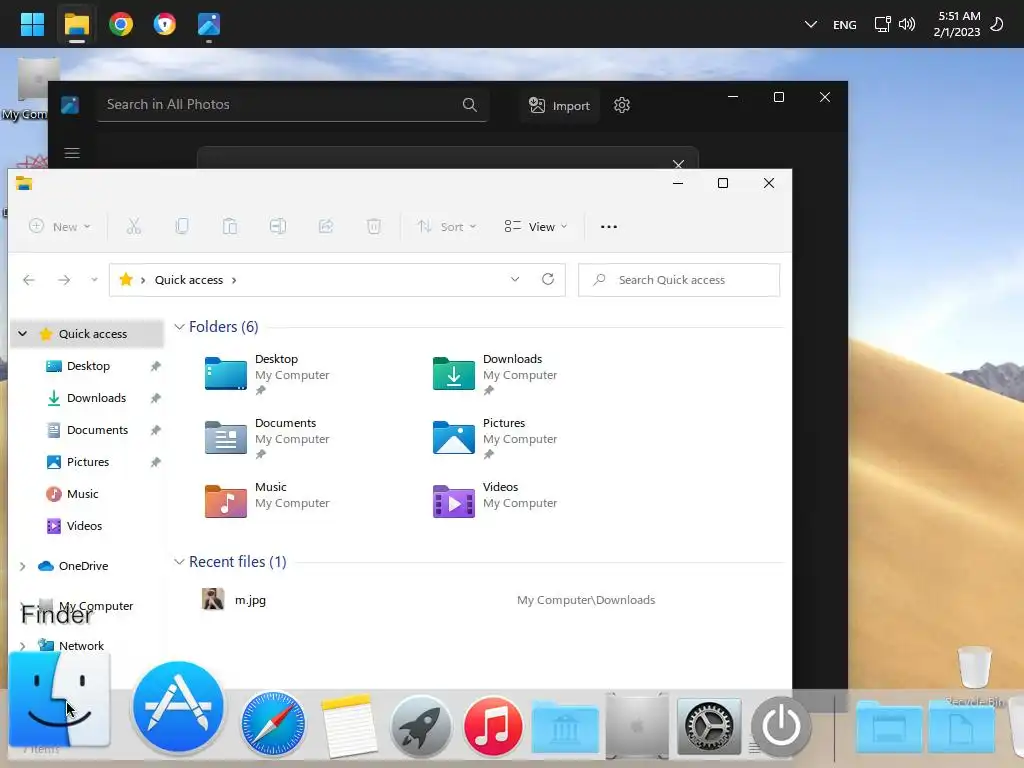Viewport: 1024px width, 768px height.
Task: Click the Search in All Photos field
Action: (292, 104)
